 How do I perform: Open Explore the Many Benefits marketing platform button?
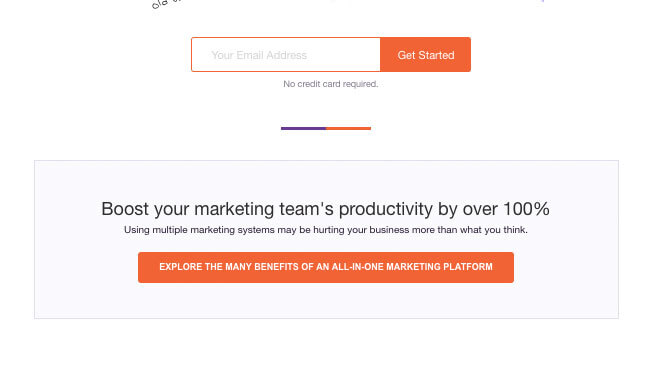[325, 267]
